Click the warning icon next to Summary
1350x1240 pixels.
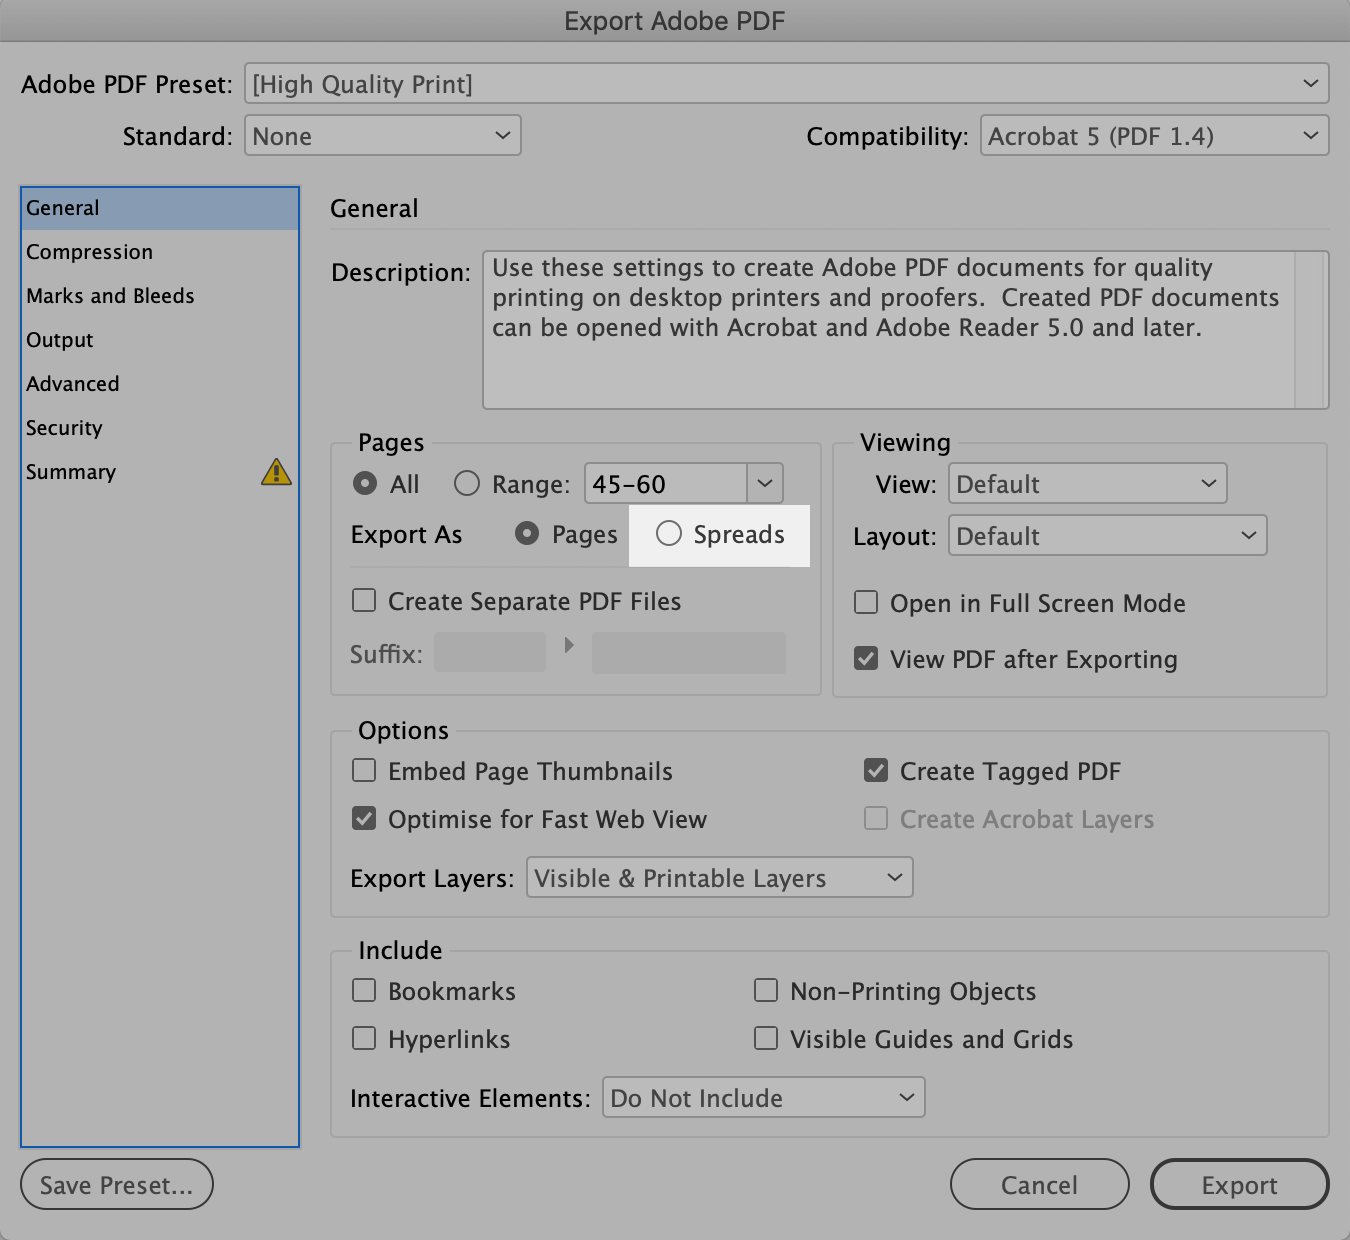coord(276,471)
